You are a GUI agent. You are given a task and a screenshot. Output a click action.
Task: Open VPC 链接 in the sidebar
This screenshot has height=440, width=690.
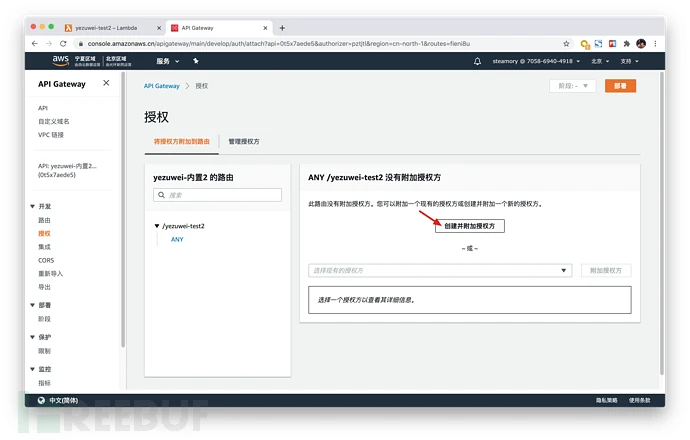(x=51, y=135)
